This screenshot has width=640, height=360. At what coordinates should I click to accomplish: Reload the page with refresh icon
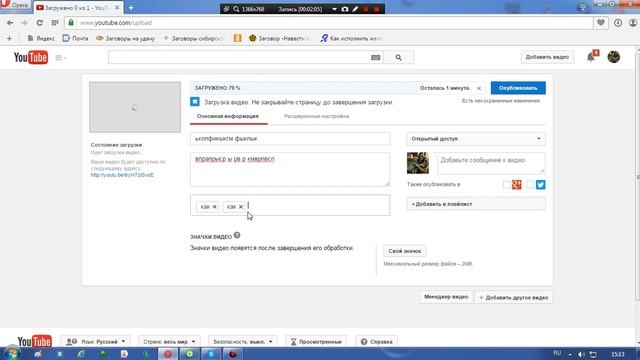tap(40, 23)
